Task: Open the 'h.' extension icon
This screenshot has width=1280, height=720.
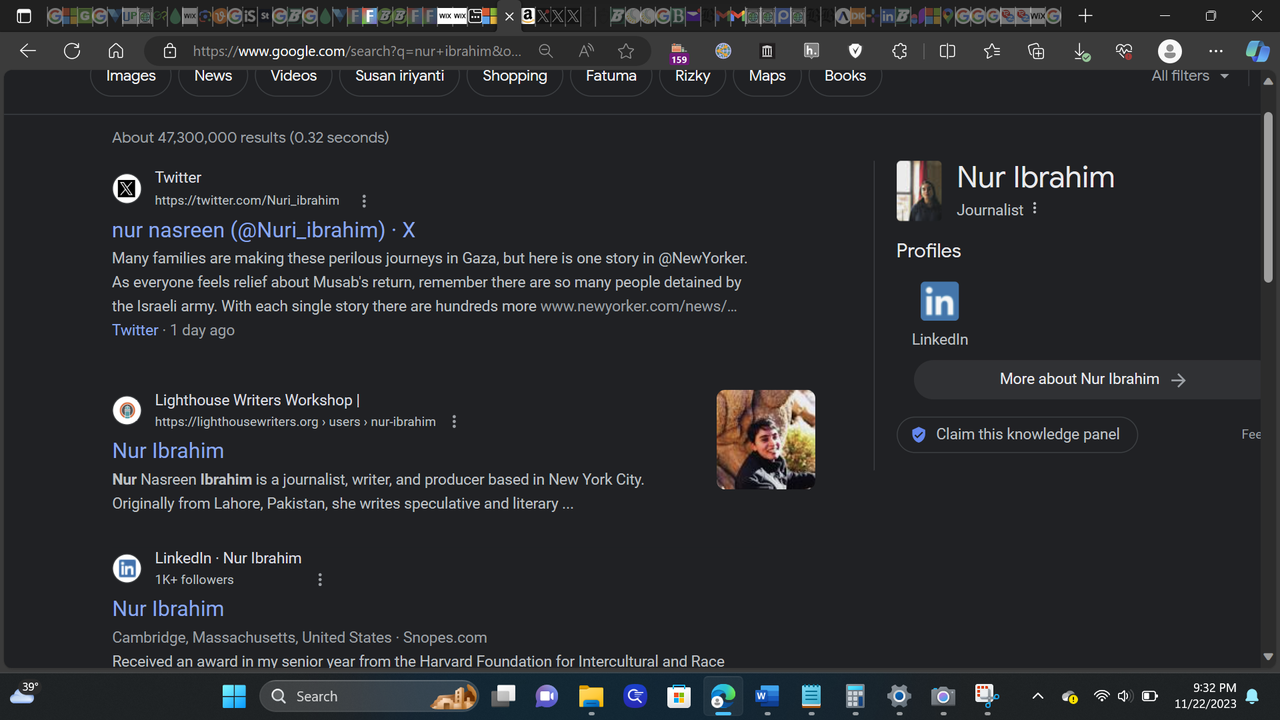Action: 811,51
